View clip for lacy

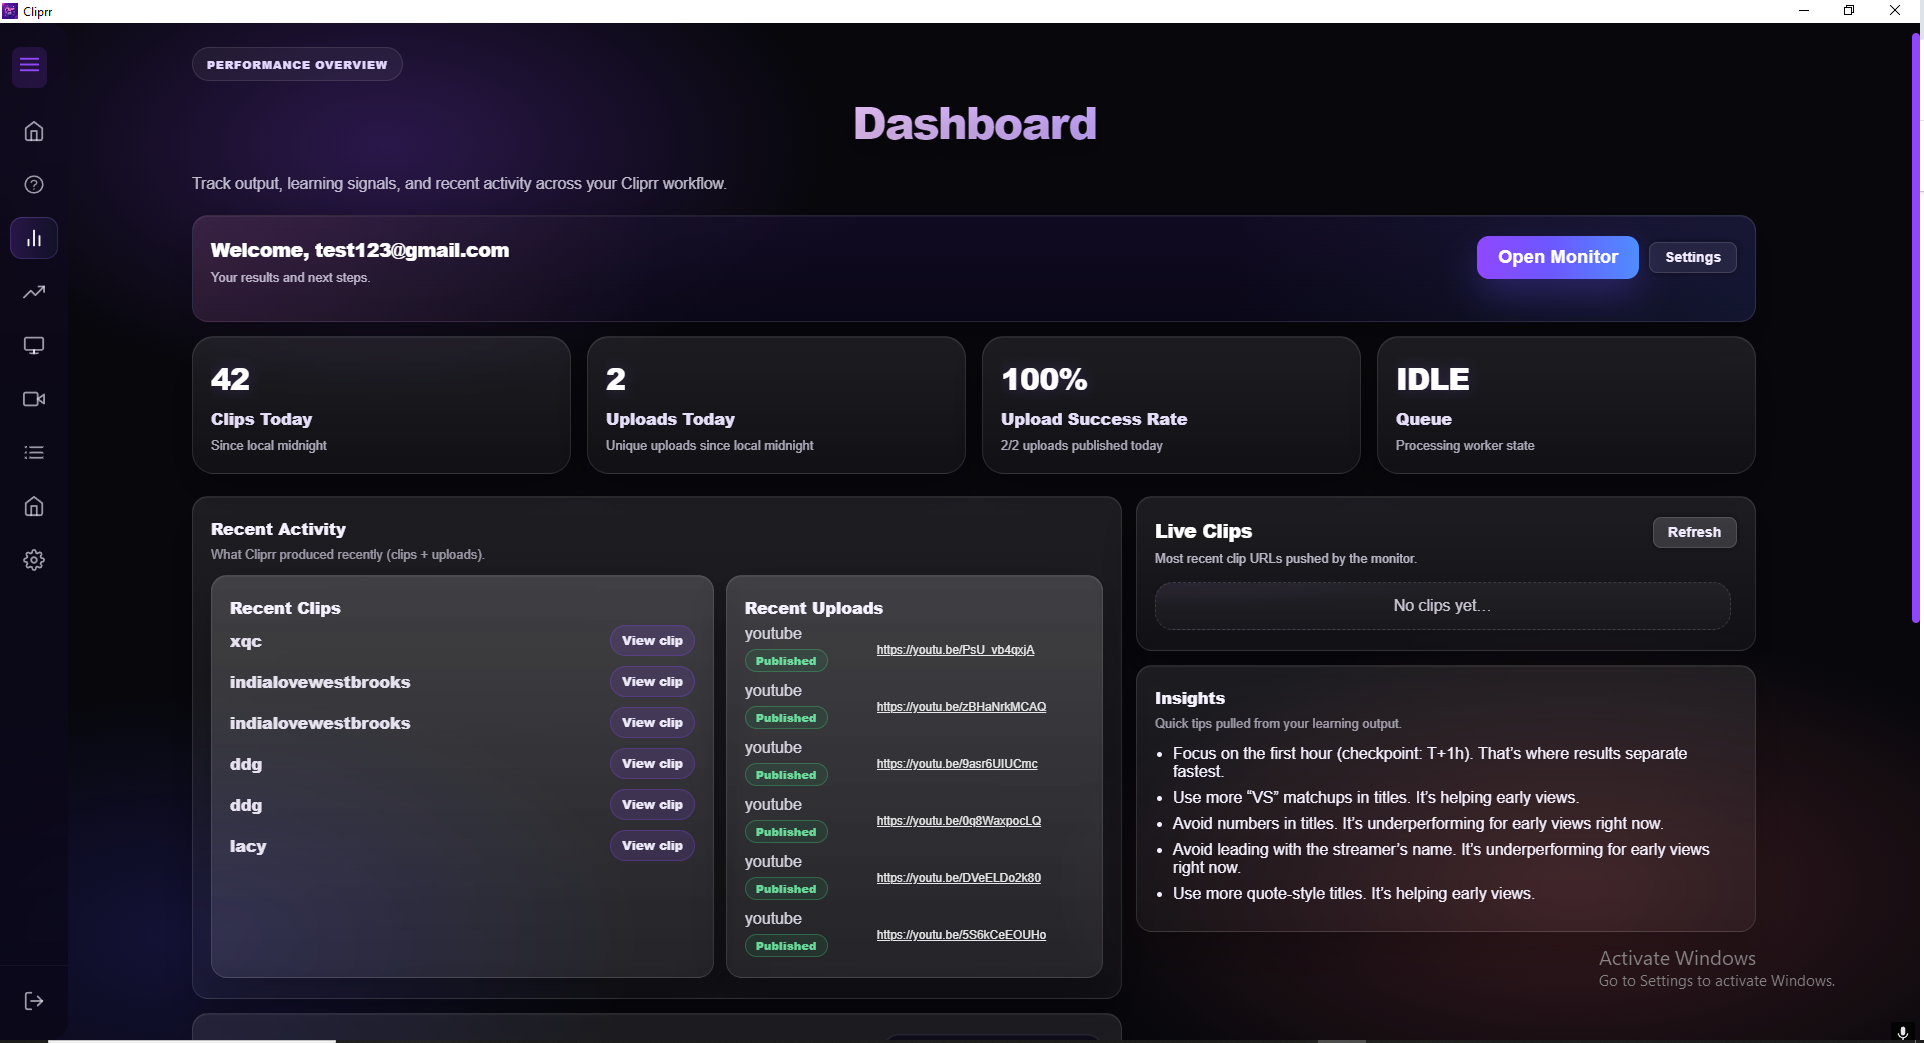(651, 845)
